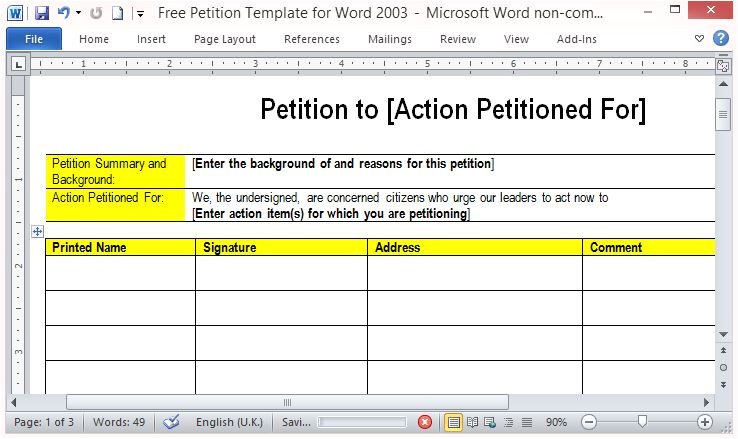Open Word Help question mark icon
The image size is (738, 439).
[721, 39]
